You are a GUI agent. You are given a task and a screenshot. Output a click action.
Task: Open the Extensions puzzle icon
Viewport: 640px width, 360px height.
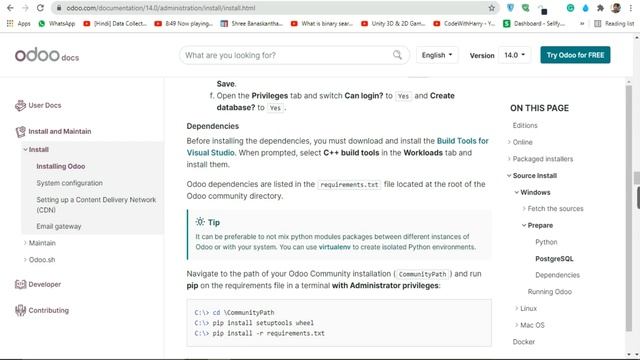tap(600, 8)
